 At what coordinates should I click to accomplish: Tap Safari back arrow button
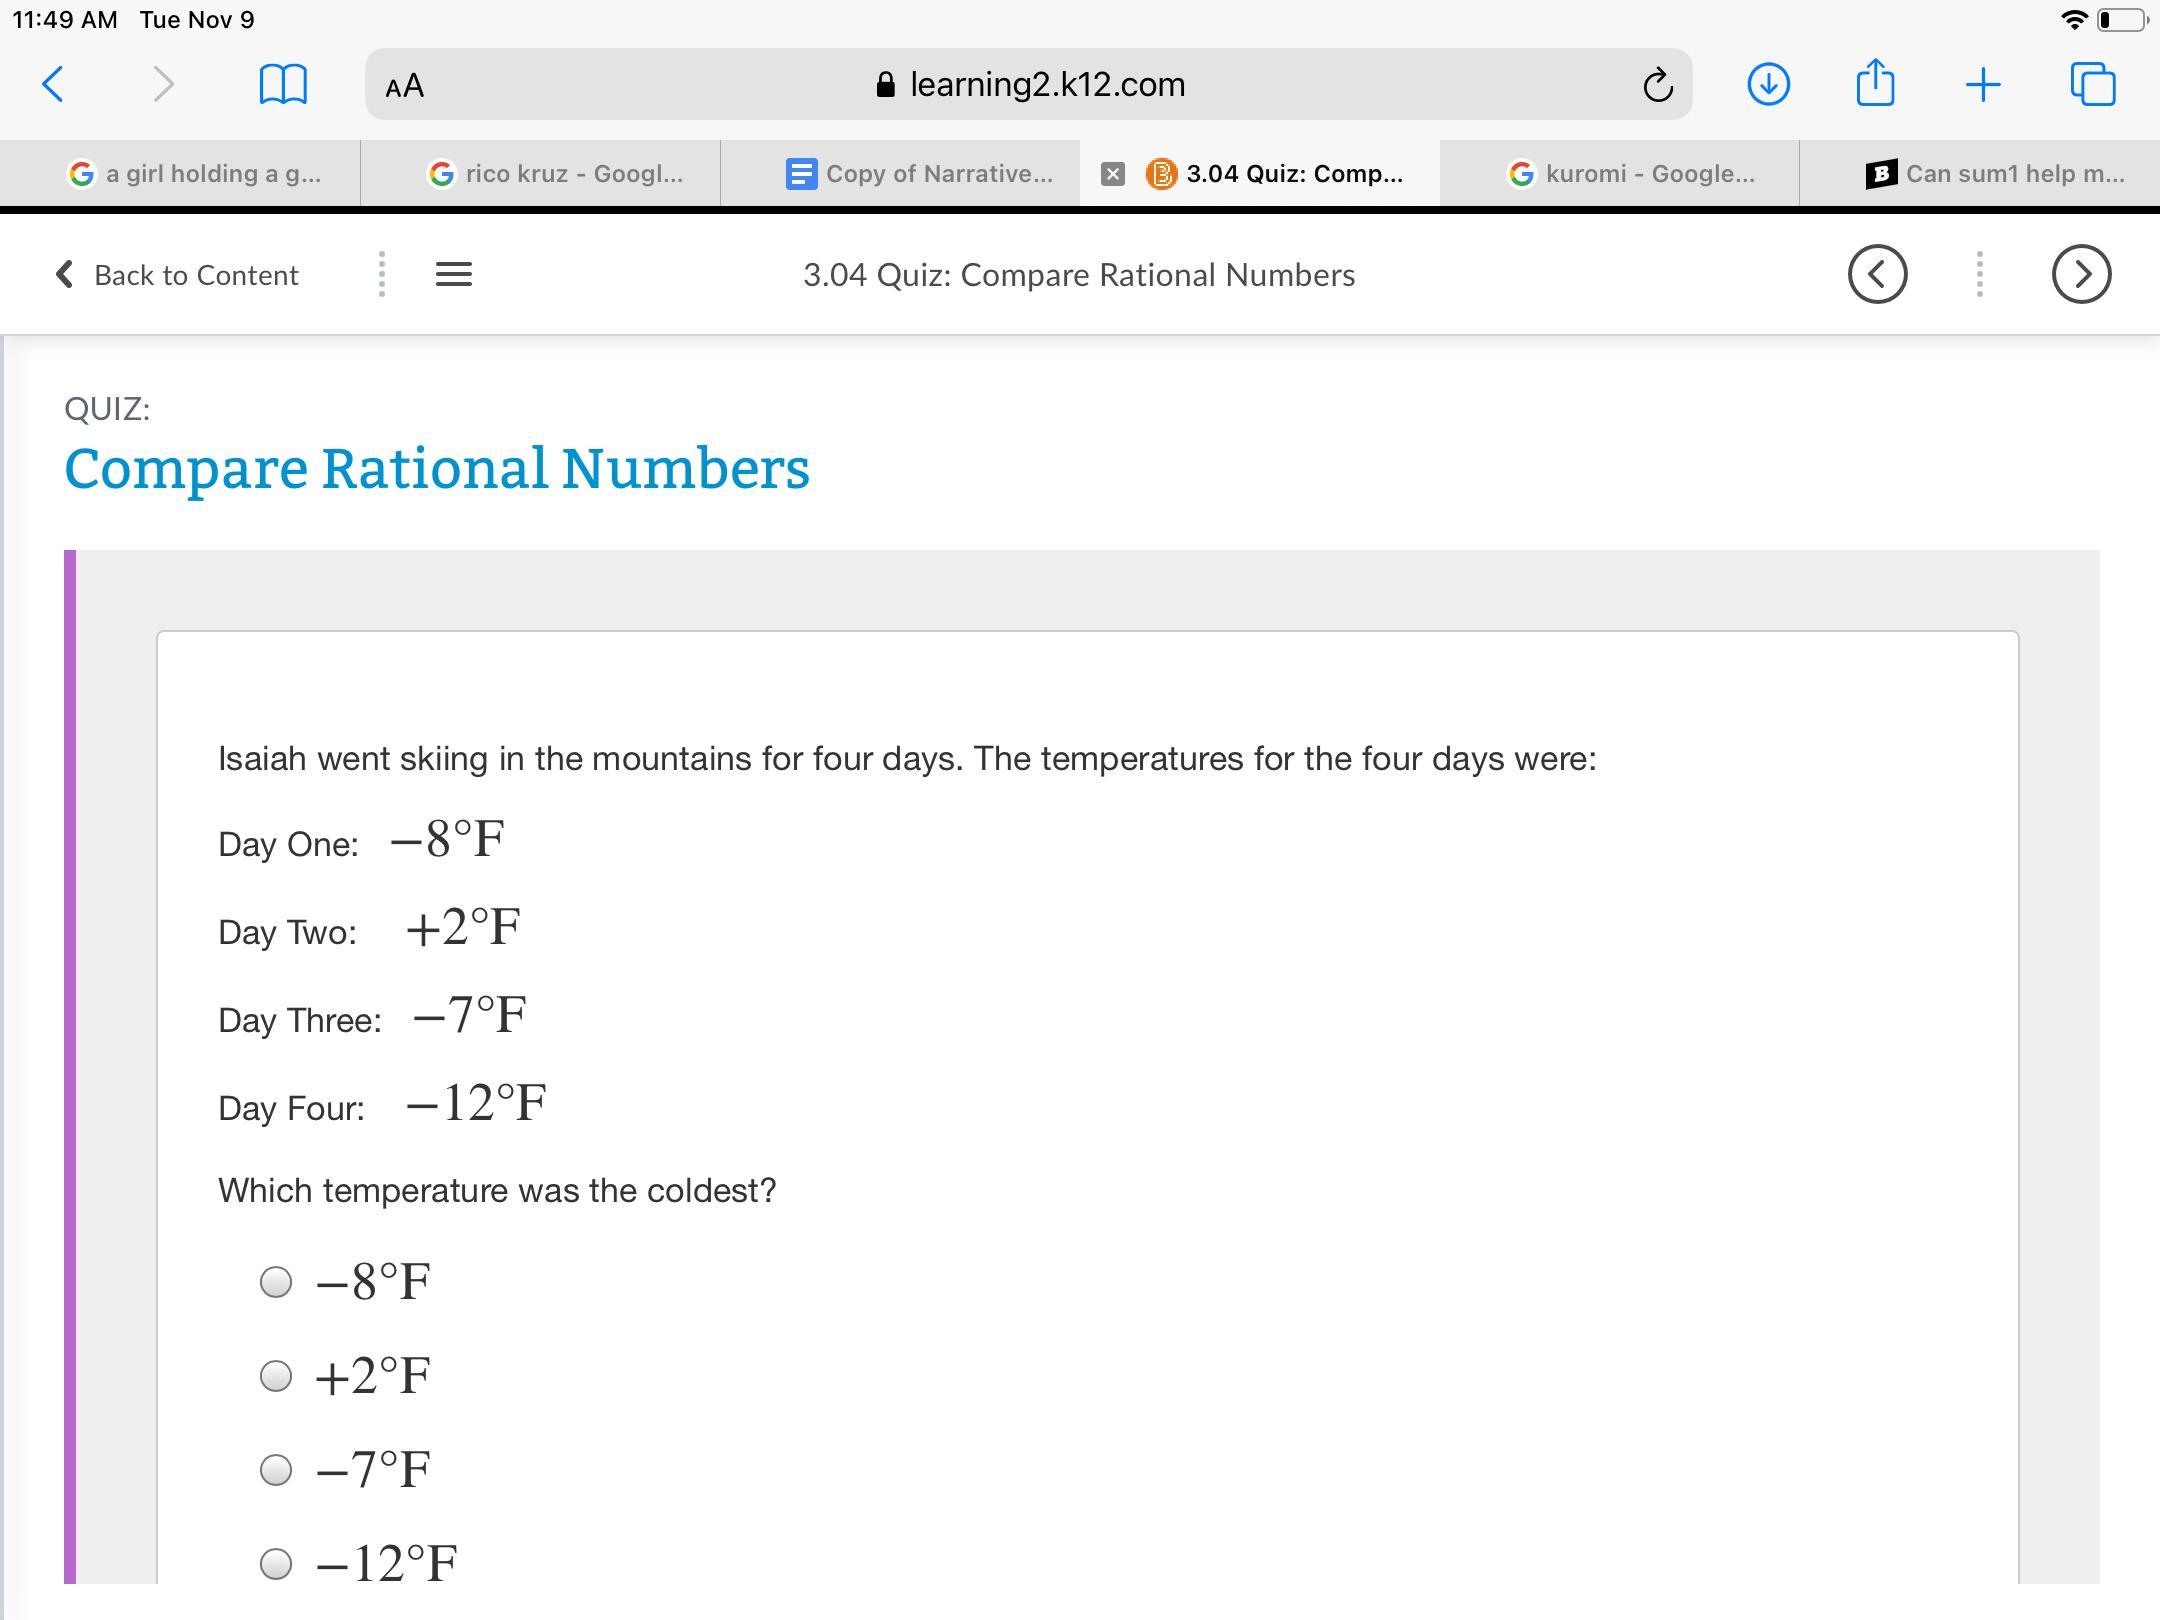(54, 84)
